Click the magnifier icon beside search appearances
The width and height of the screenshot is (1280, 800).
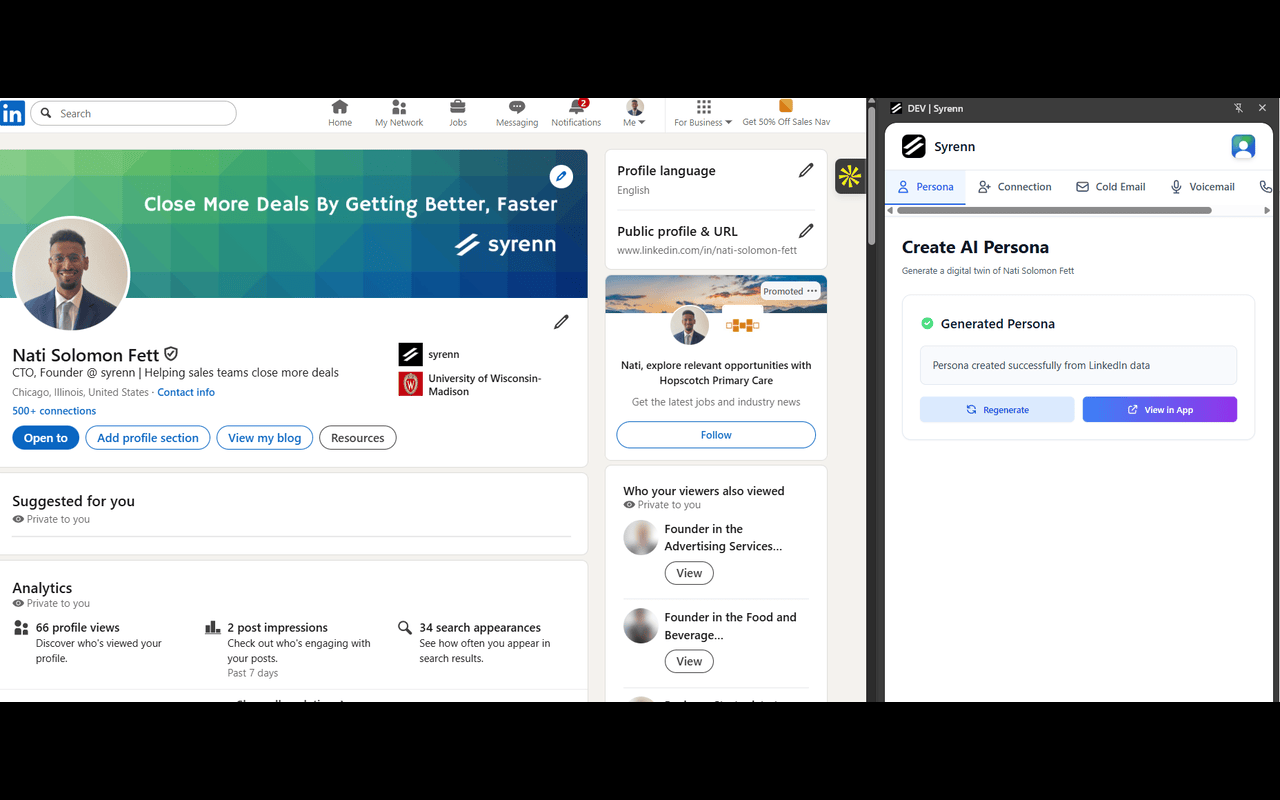coord(405,628)
